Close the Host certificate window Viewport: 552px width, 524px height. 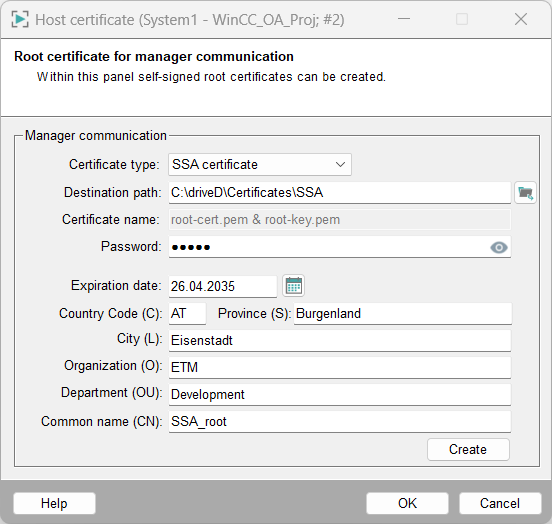[521, 19]
